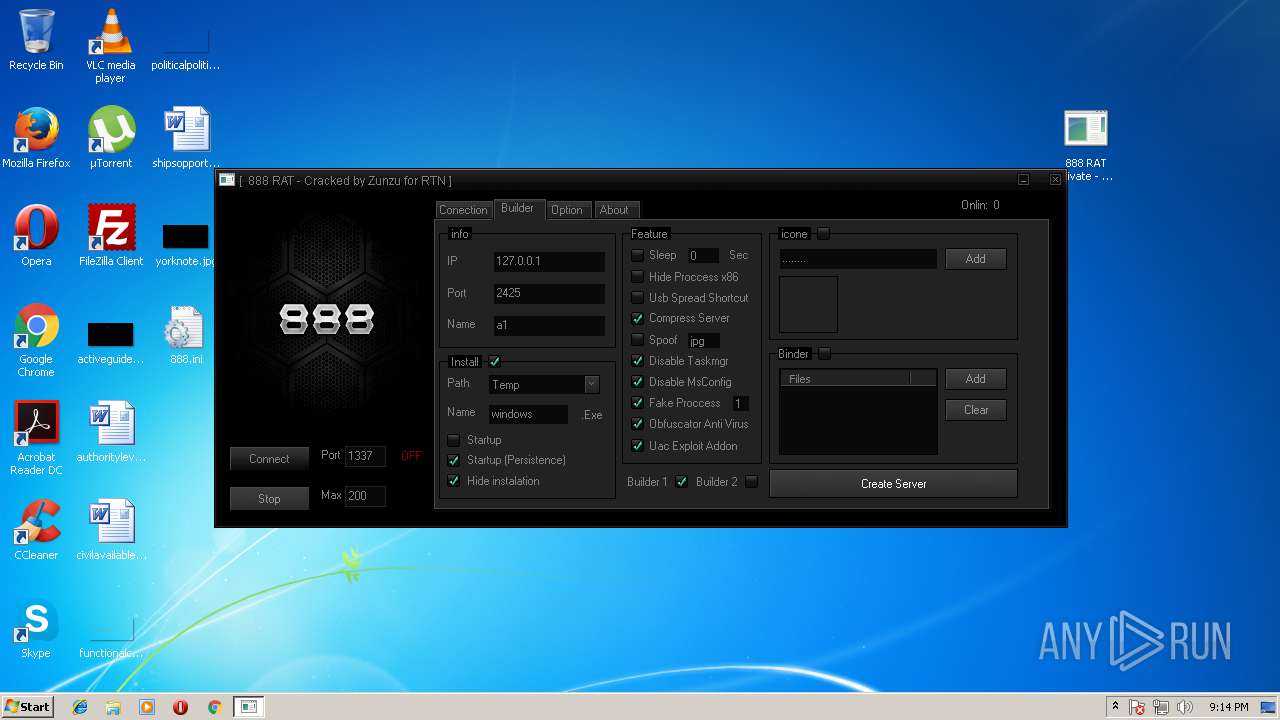
Task: Select the activeguide file icon
Action: 110,342
